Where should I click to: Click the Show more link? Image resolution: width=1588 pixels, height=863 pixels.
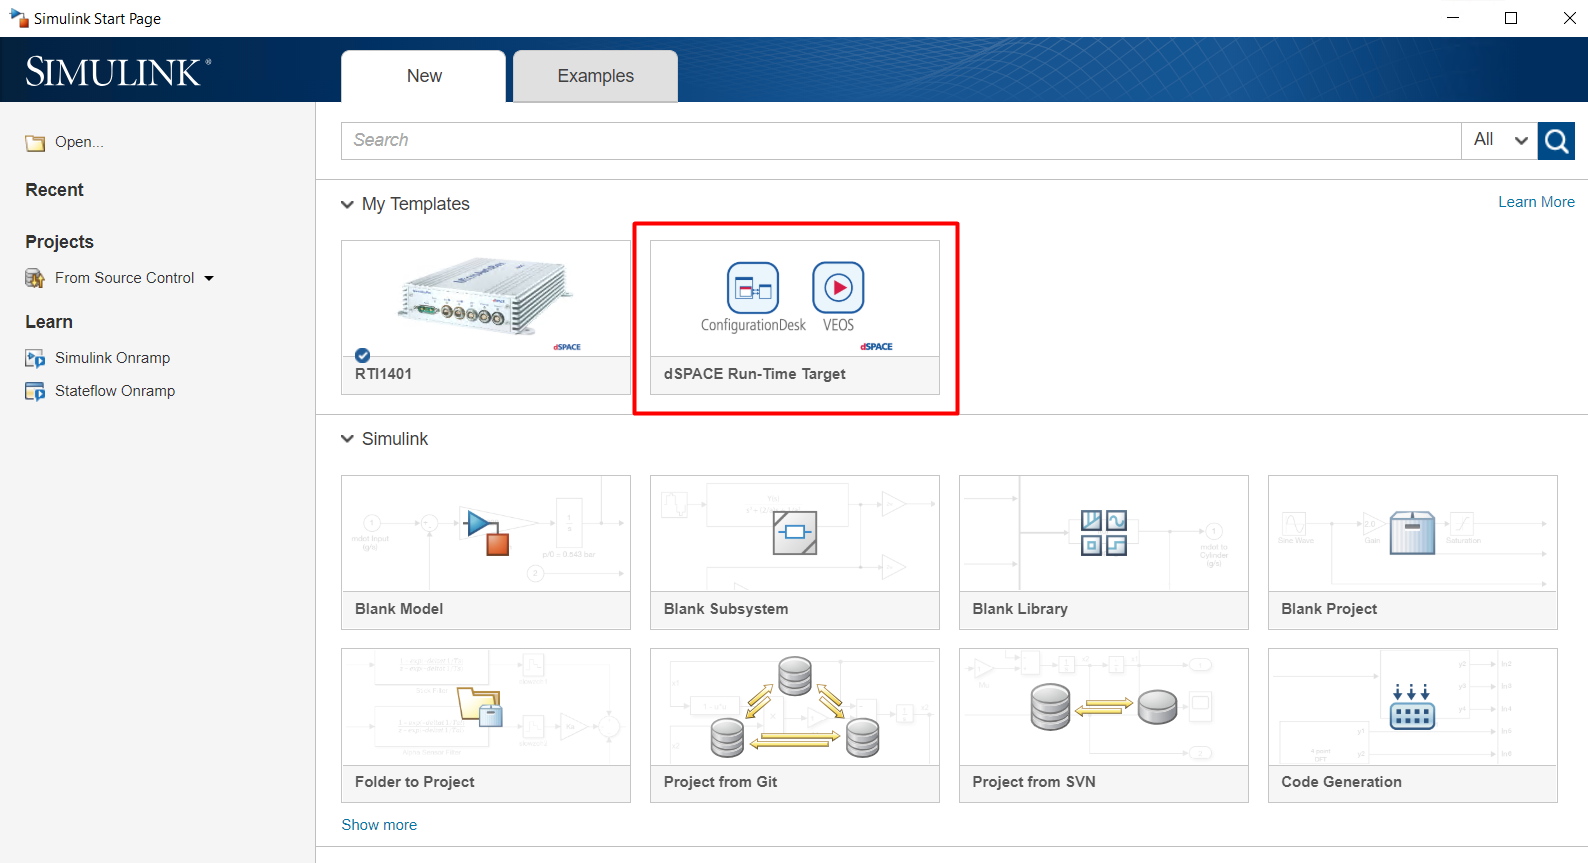(379, 825)
